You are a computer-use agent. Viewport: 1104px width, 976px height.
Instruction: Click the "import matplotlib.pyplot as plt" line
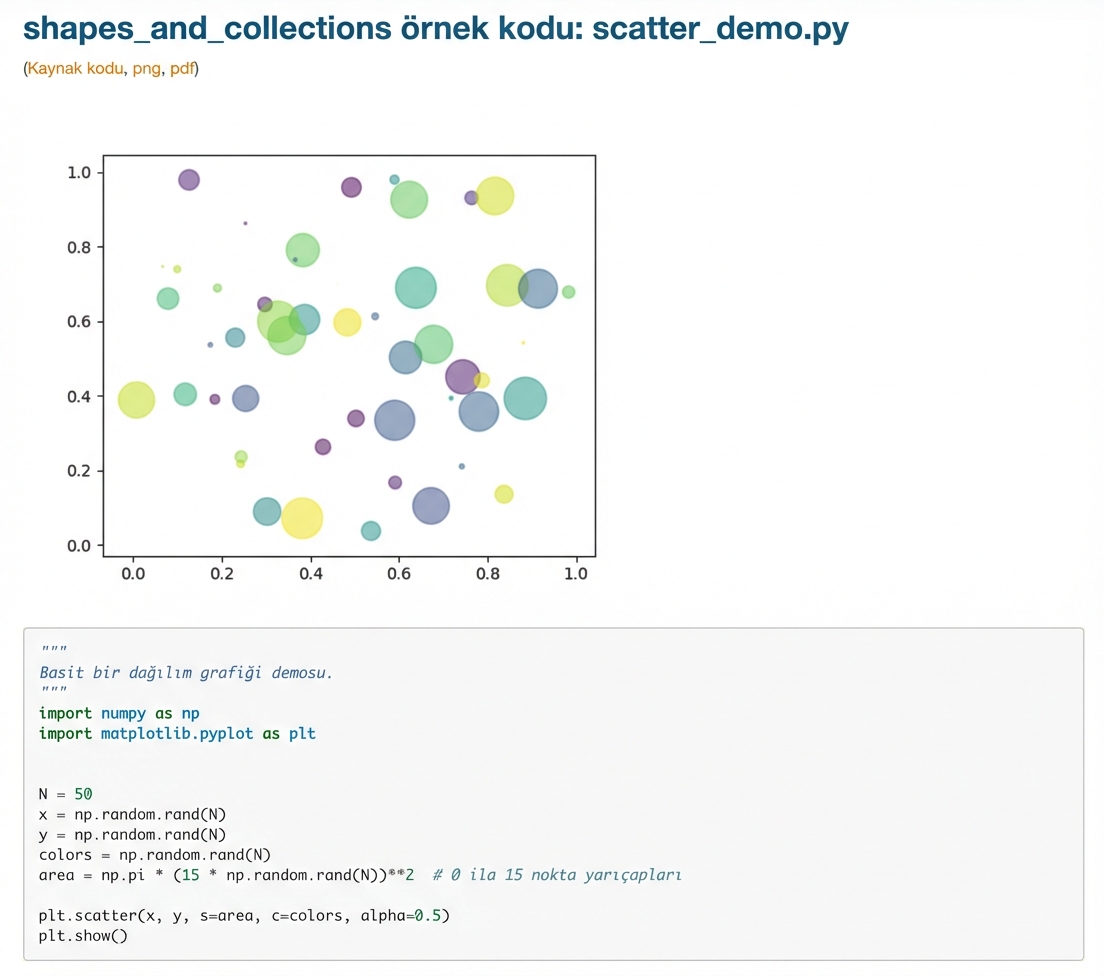click(177, 733)
